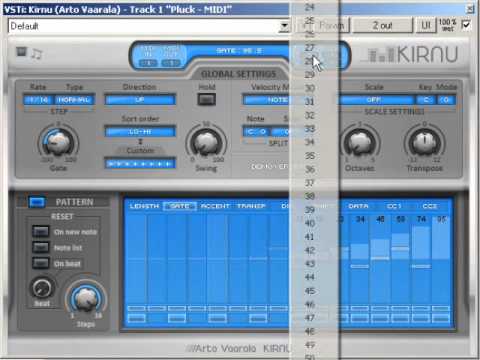
Task: Switch to the DATA tab
Action: pyautogui.click(x=358, y=206)
